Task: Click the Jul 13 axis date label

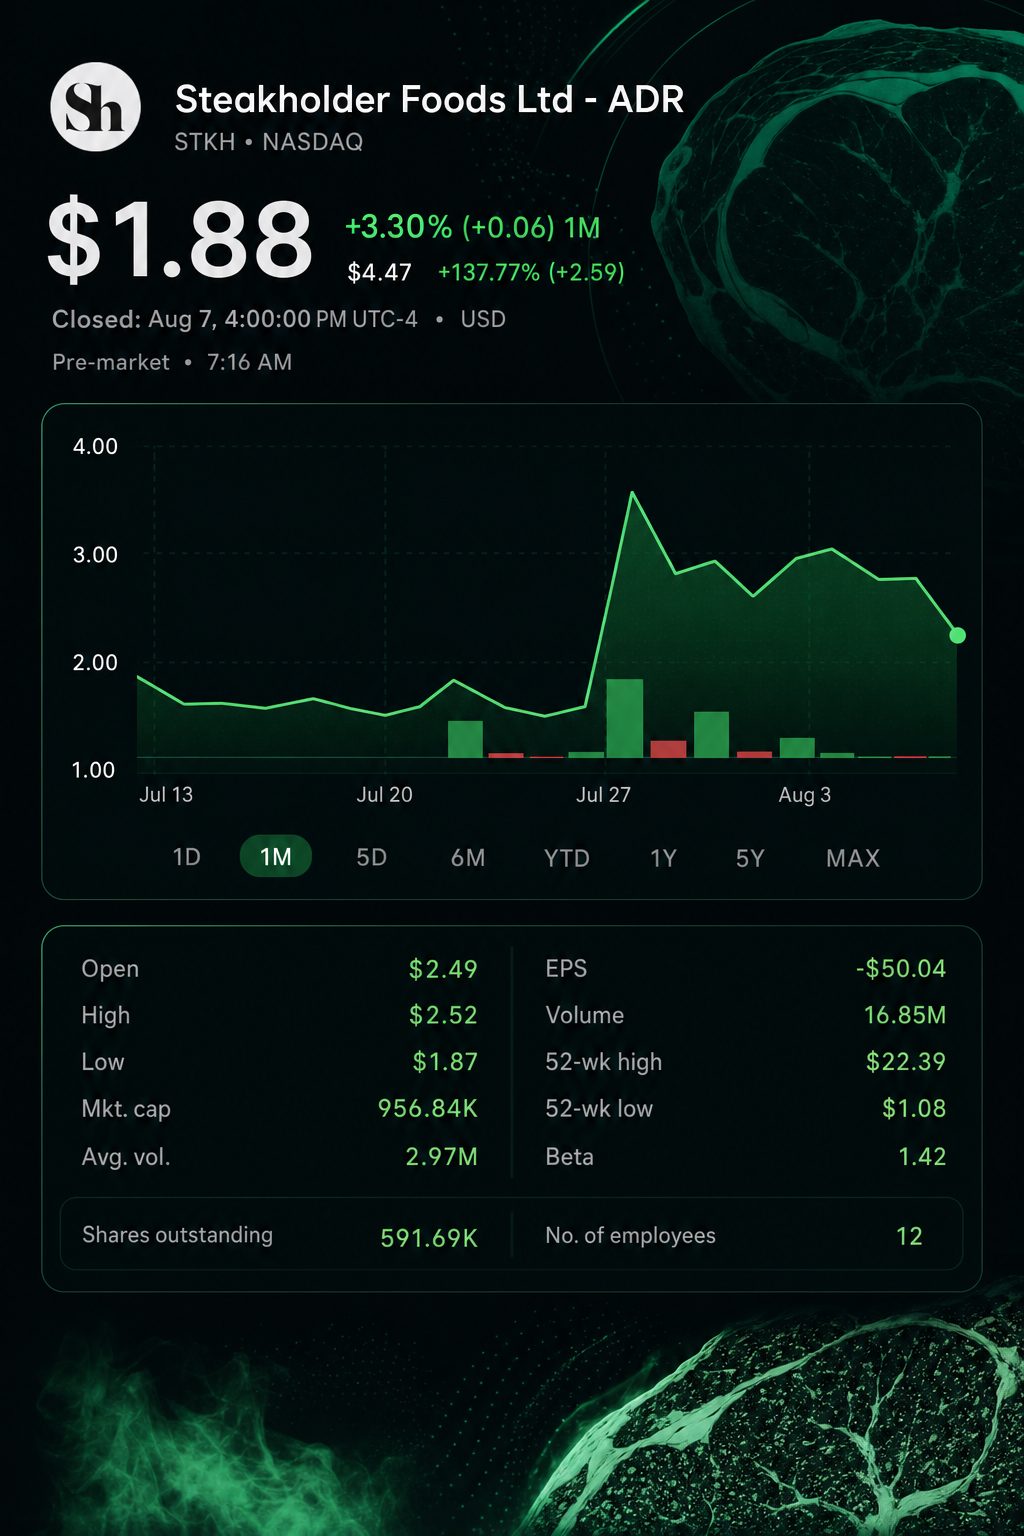Action: point(166,794)
